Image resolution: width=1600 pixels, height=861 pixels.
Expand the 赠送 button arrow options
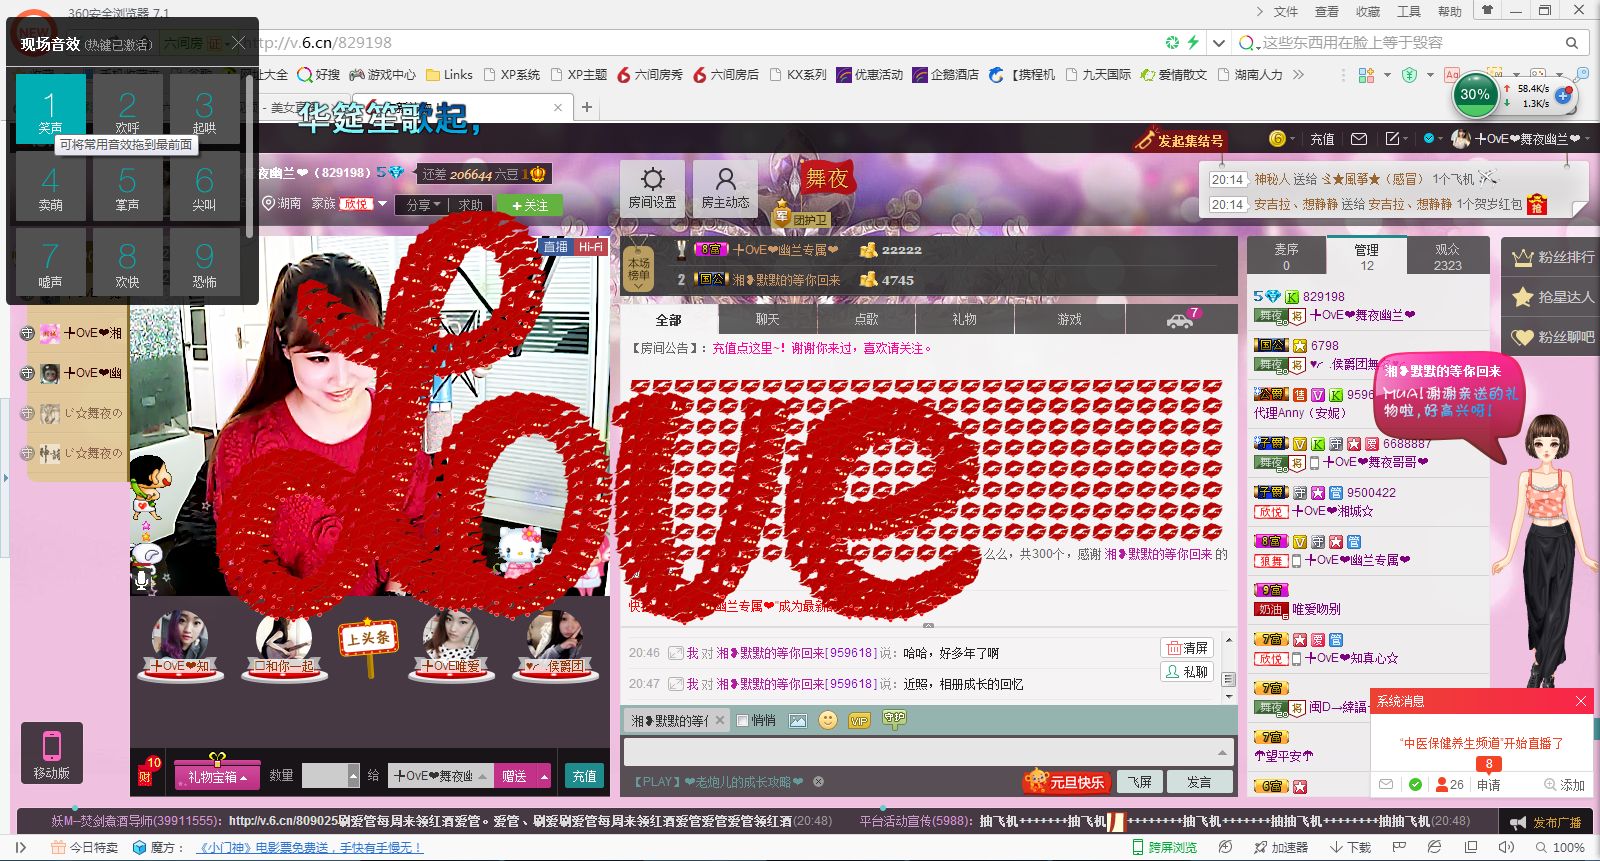(544, 775)
